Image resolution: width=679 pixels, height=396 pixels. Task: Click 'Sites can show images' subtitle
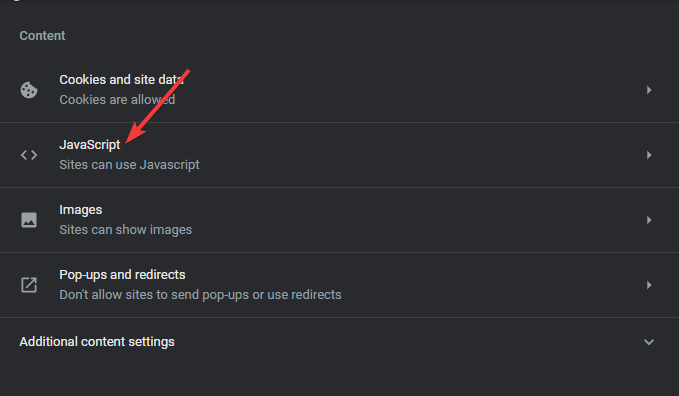(126, 230)
